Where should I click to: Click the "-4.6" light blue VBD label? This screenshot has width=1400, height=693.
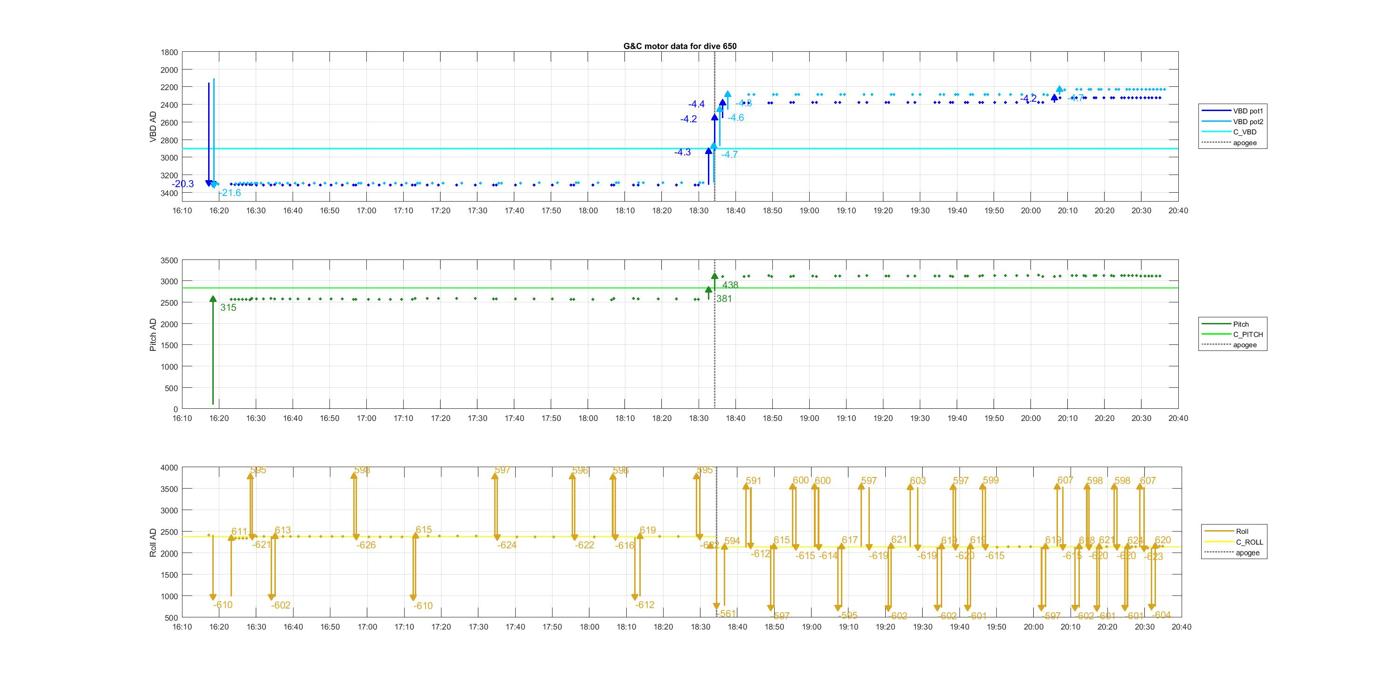pyautogui.click(x=735, y=118)
